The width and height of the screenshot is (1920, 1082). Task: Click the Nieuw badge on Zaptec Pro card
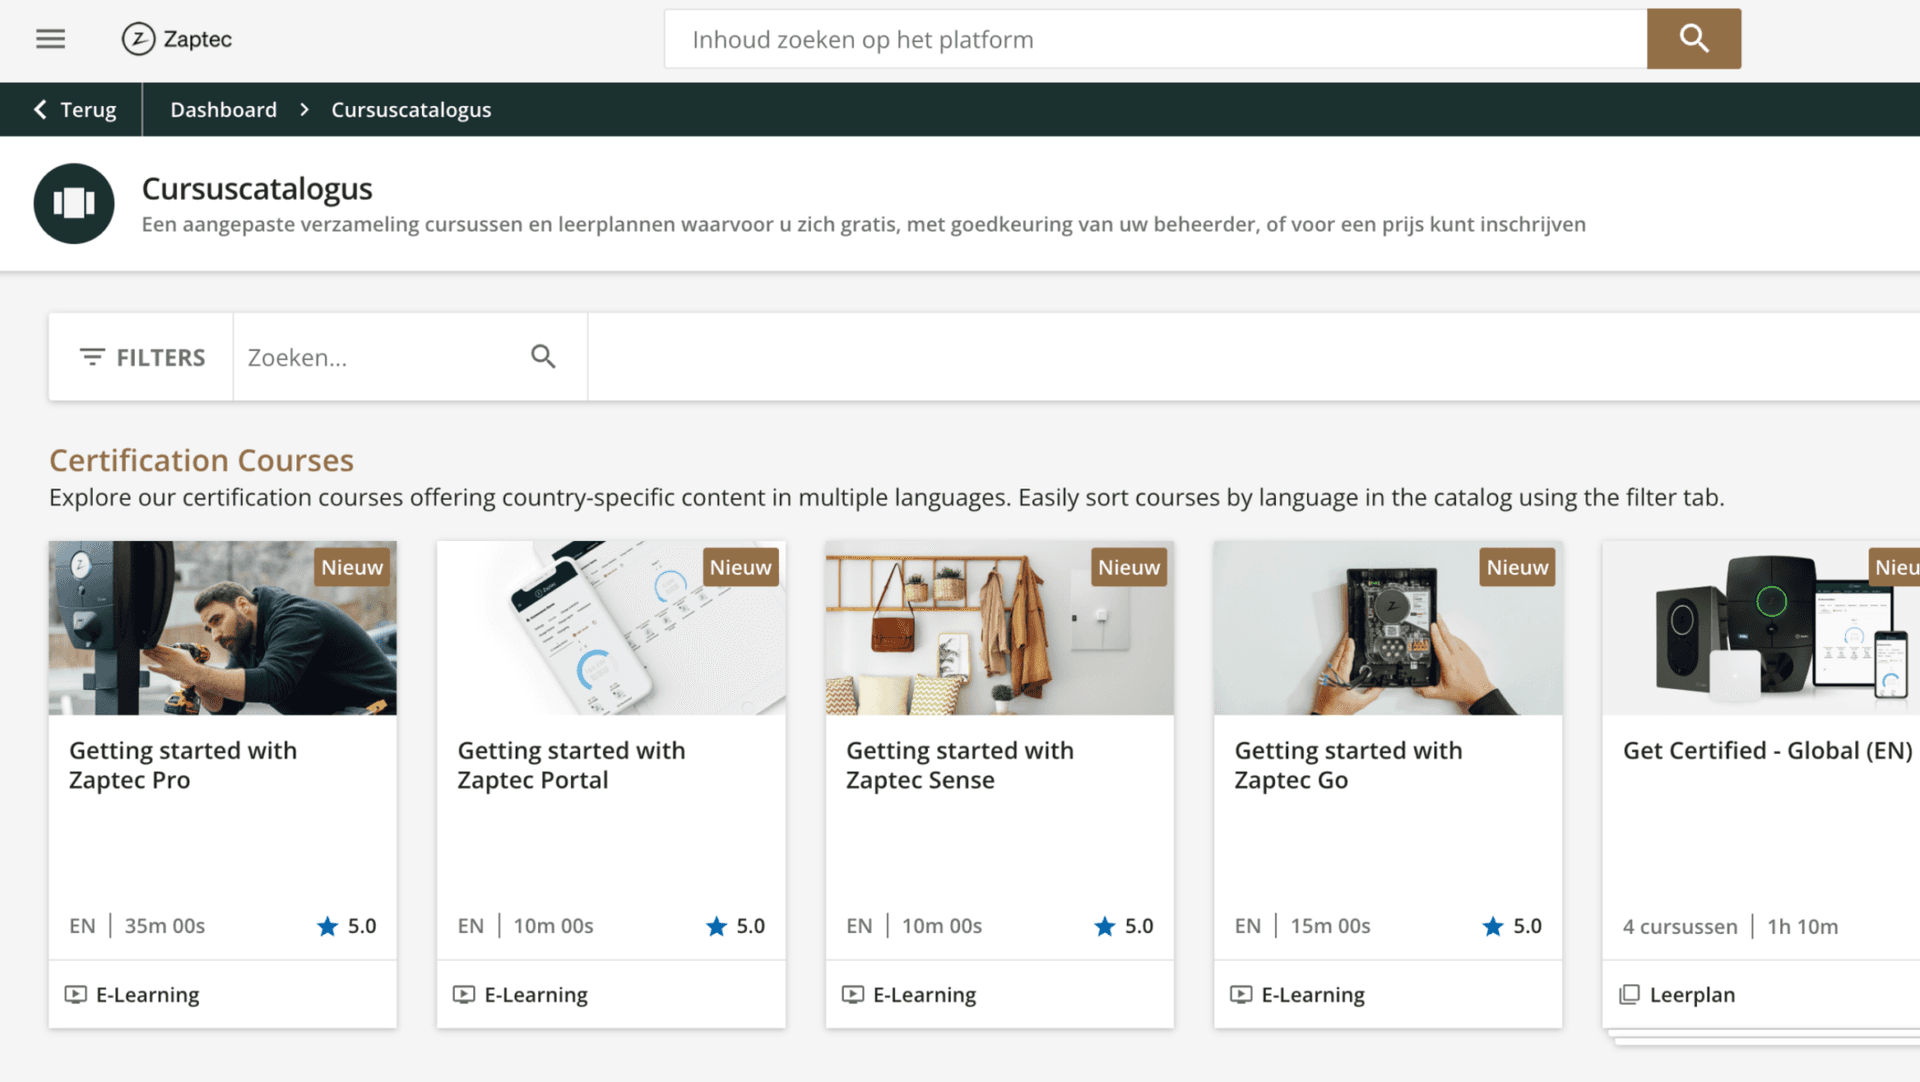[352, 567]
